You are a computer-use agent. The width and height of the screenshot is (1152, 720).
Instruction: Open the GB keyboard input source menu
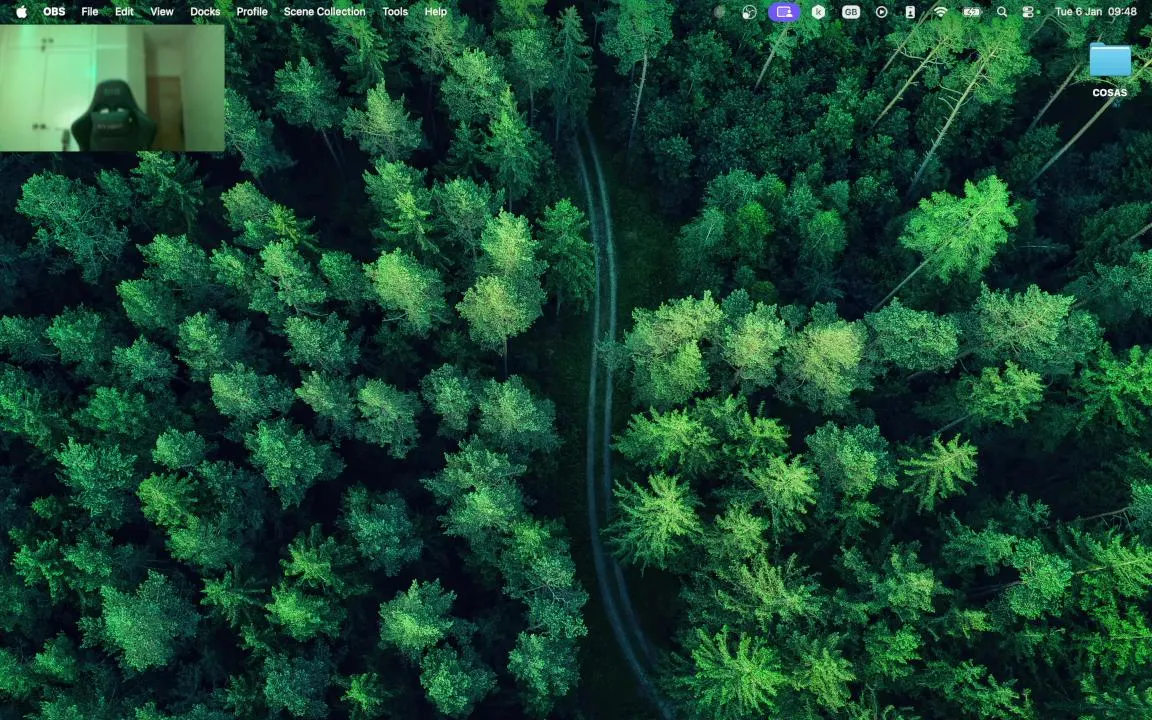(850, 12)
